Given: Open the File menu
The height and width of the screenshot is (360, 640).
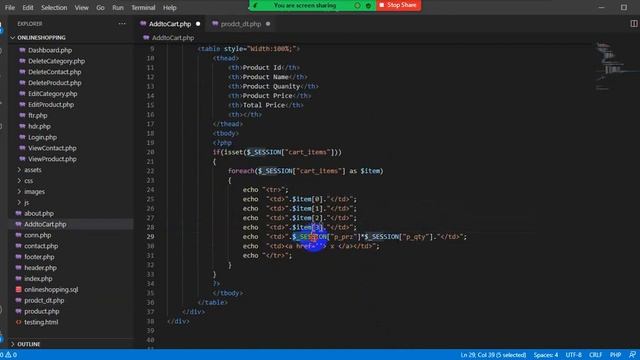Looking at the screenshot, I should tap(10, 7).
